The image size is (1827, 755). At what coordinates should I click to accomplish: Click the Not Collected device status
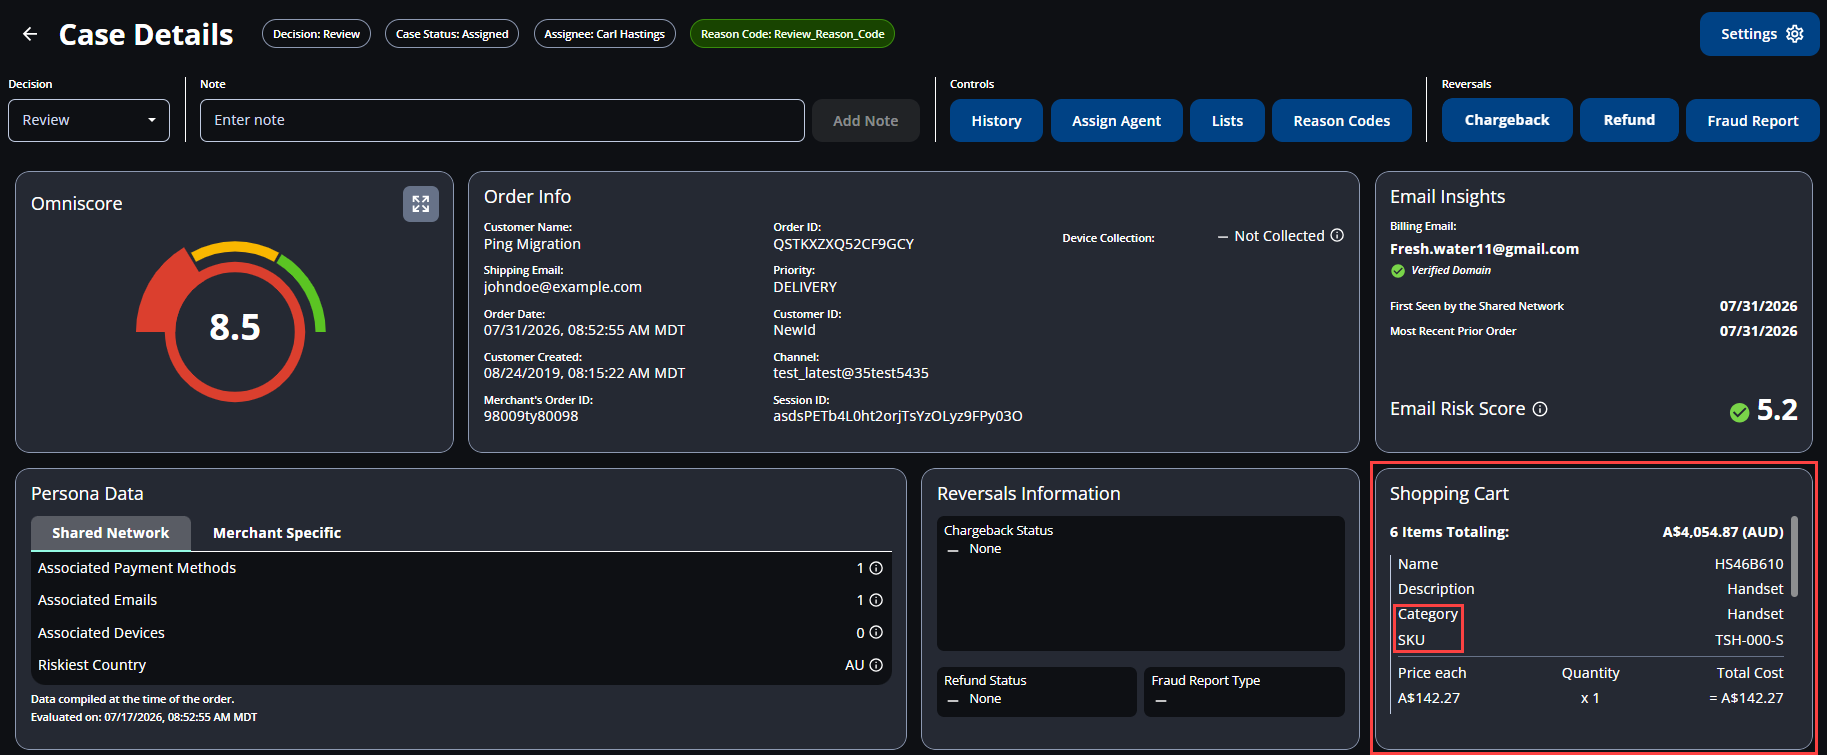[1279, 236]
